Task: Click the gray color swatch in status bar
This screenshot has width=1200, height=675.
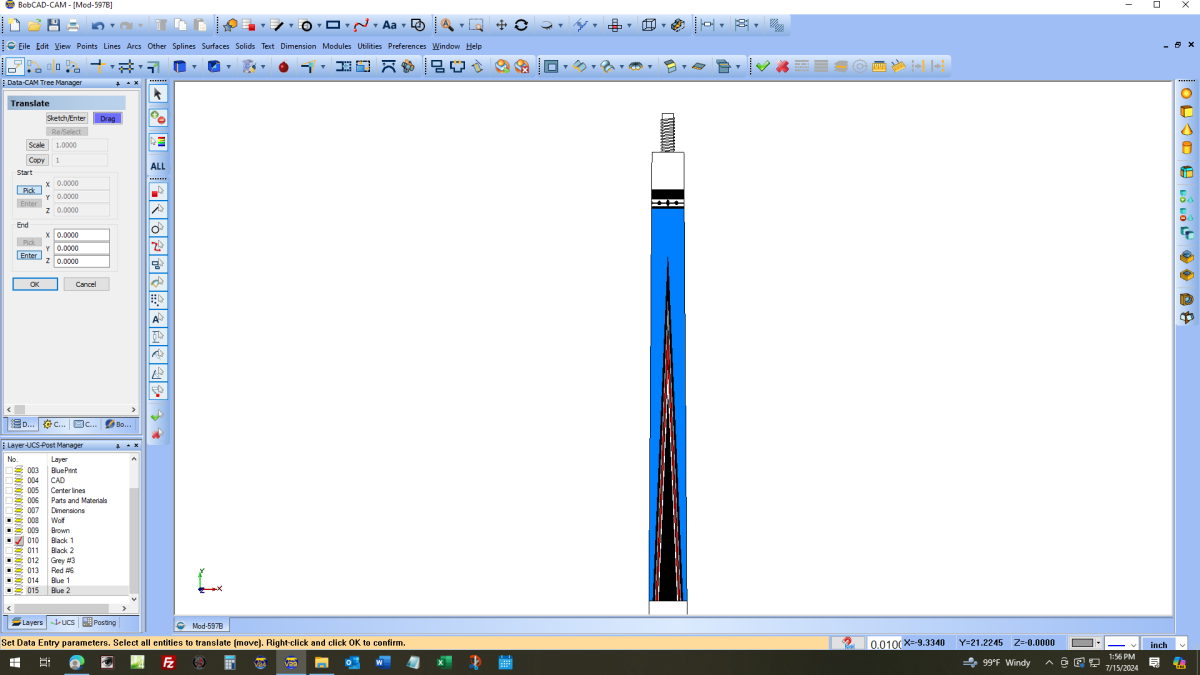Action: [x=1082, y=643]
